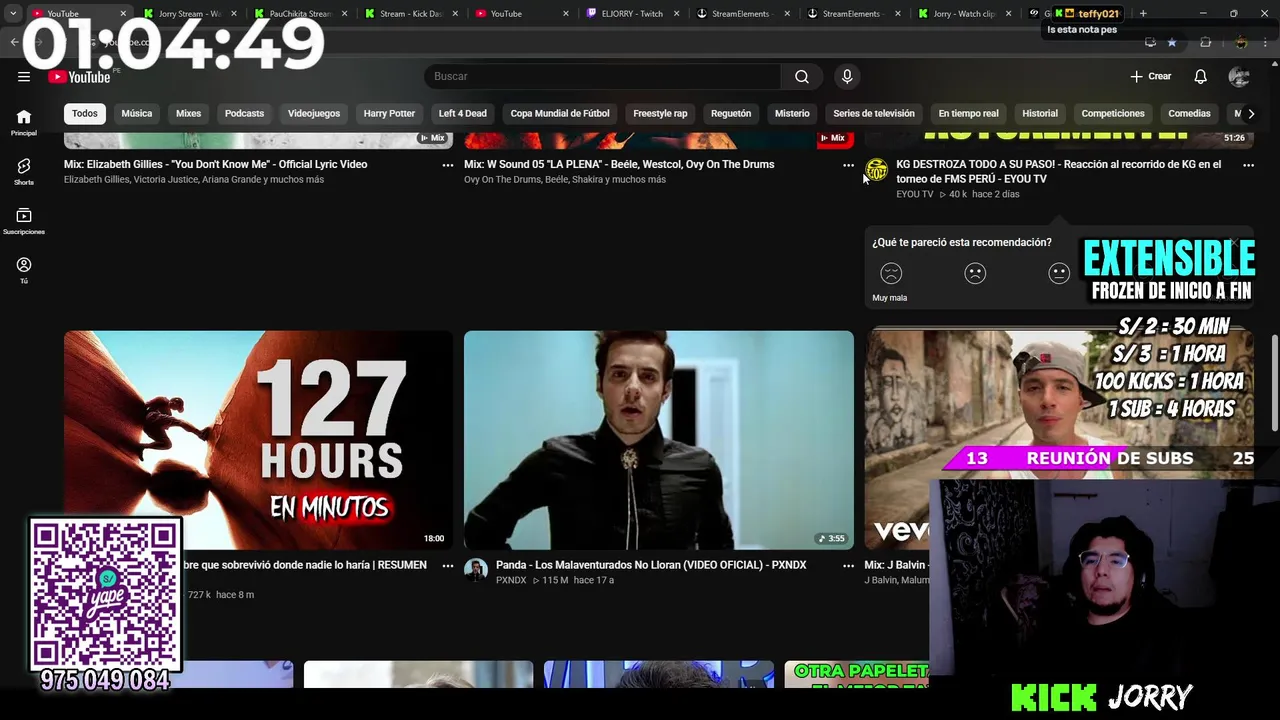Select the Freestyle rap chip

660,113
